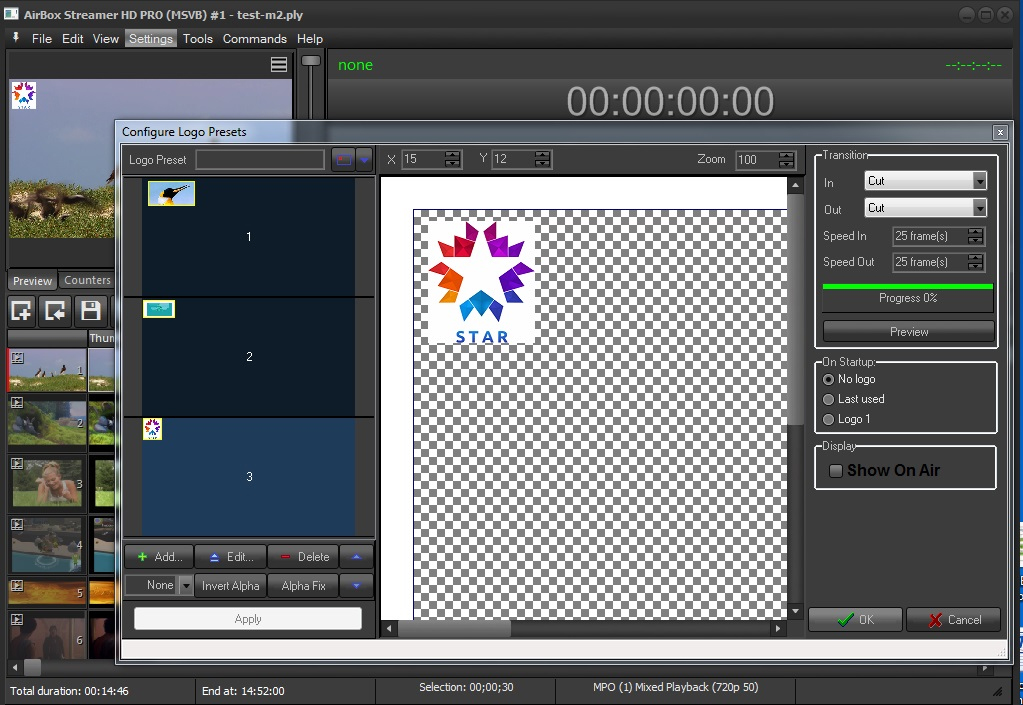Click the logo canvas horizontal scrollbar thumb
The height and width of the screenshot is (705, 1023).
(x=455, y=629)
